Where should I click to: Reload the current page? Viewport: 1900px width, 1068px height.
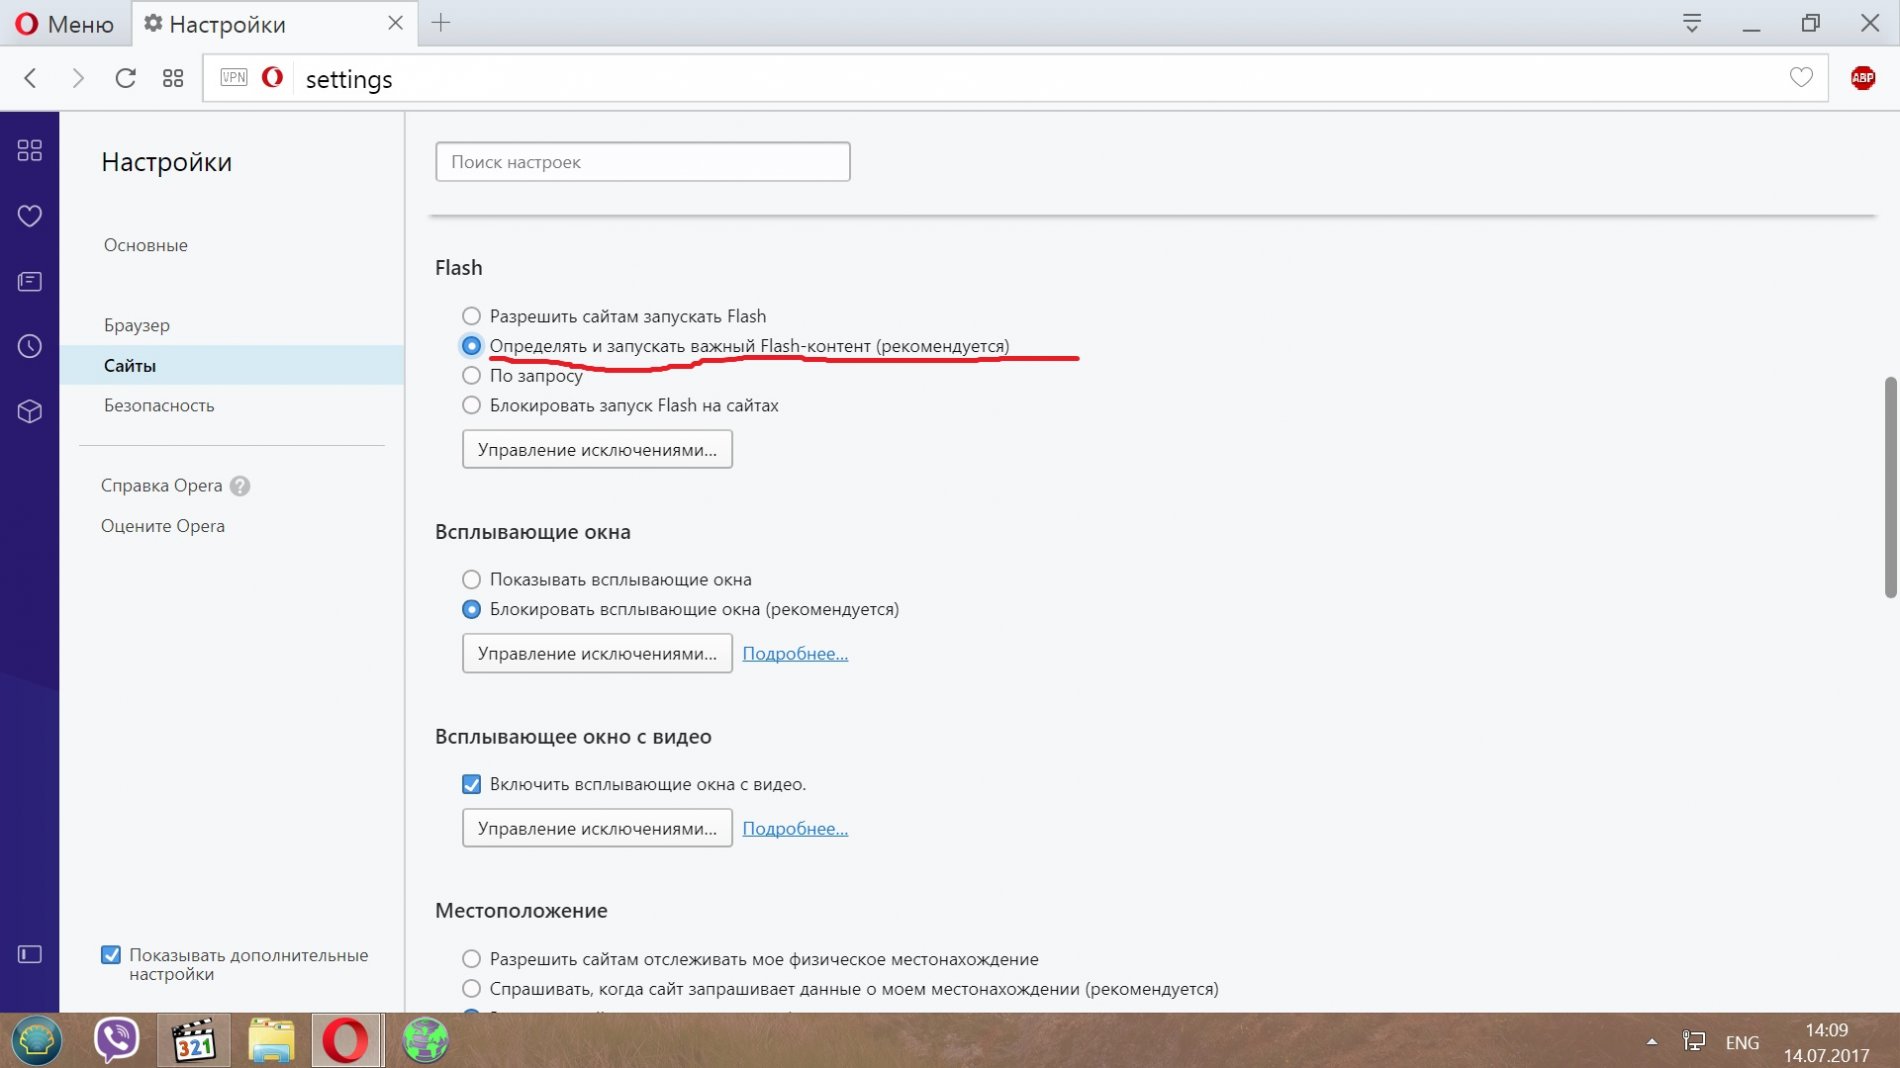coord(125,78)
